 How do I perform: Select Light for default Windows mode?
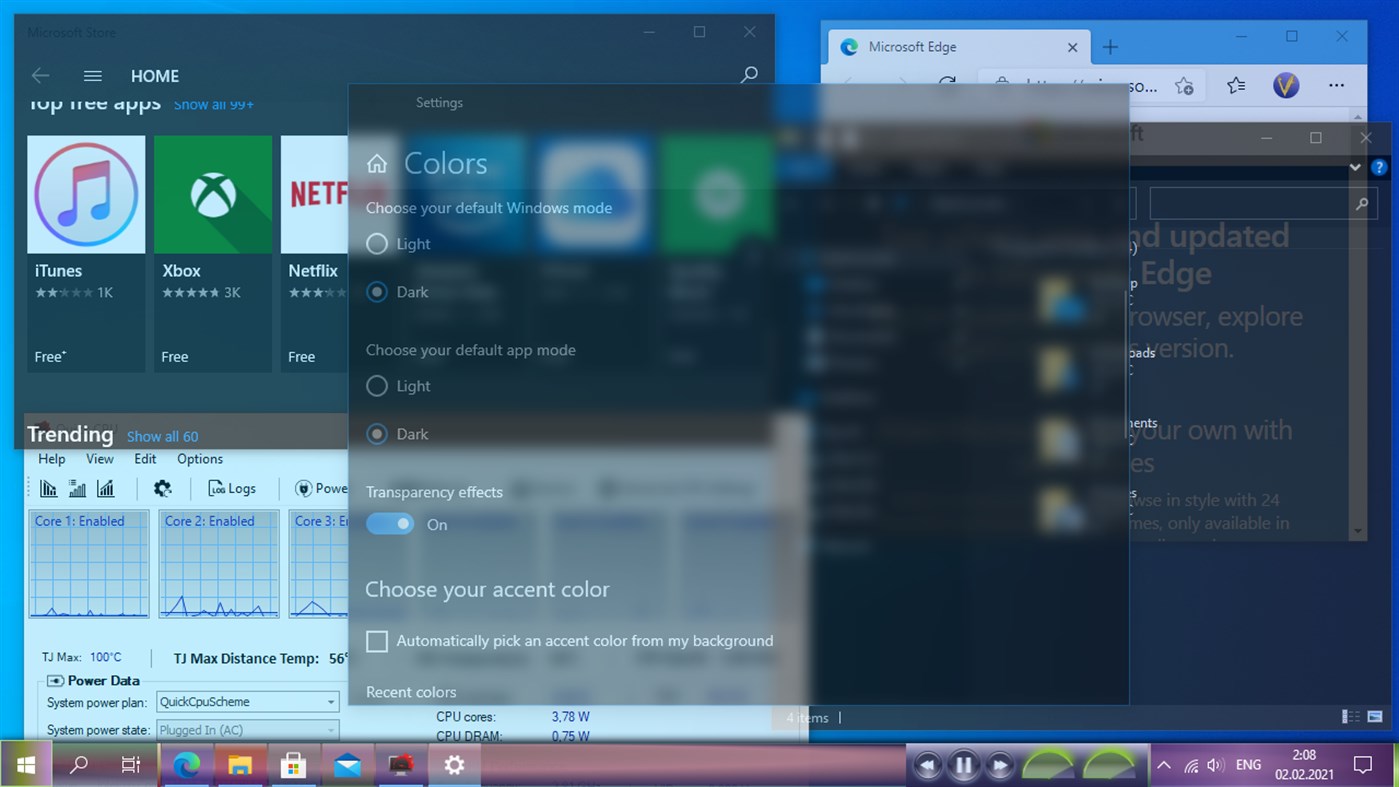(377, 243)
